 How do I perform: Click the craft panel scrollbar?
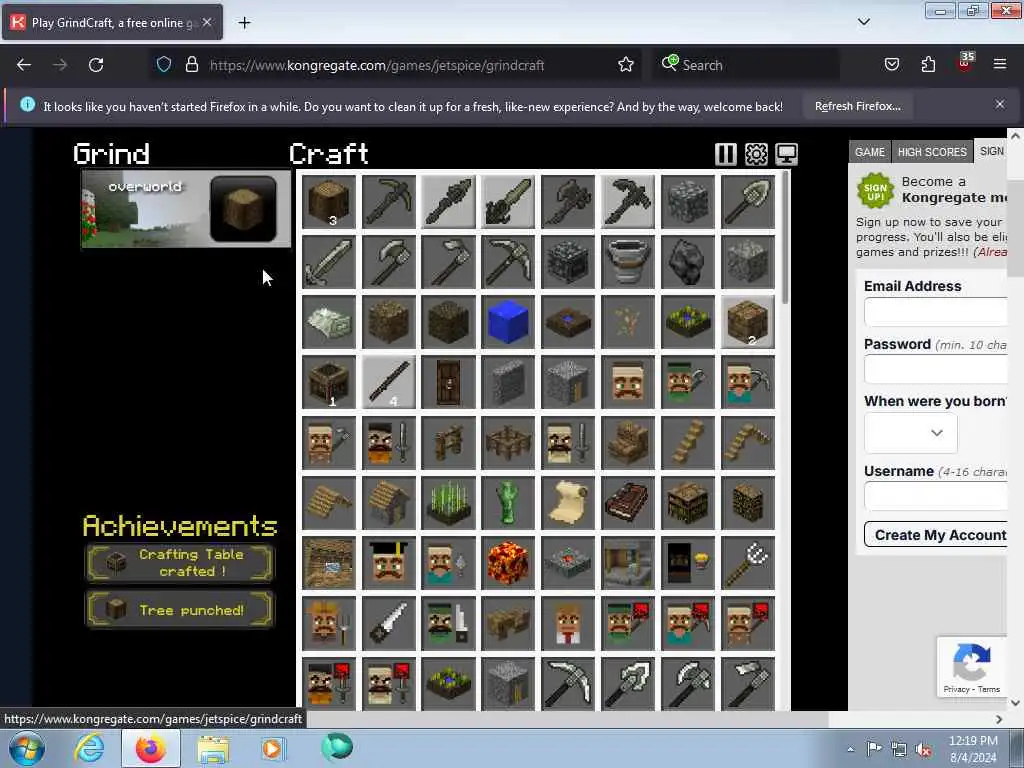[785, 237]
